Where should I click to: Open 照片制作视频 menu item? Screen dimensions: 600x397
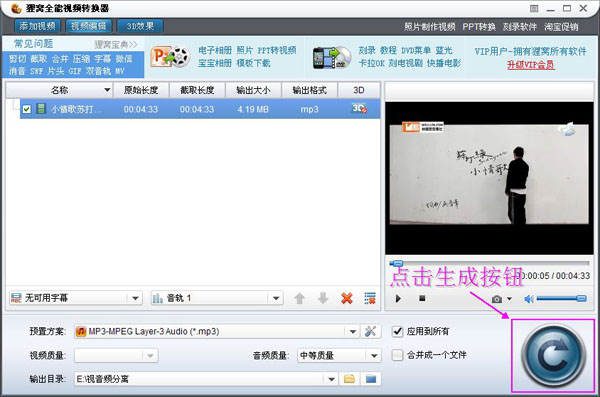point(430,27)
